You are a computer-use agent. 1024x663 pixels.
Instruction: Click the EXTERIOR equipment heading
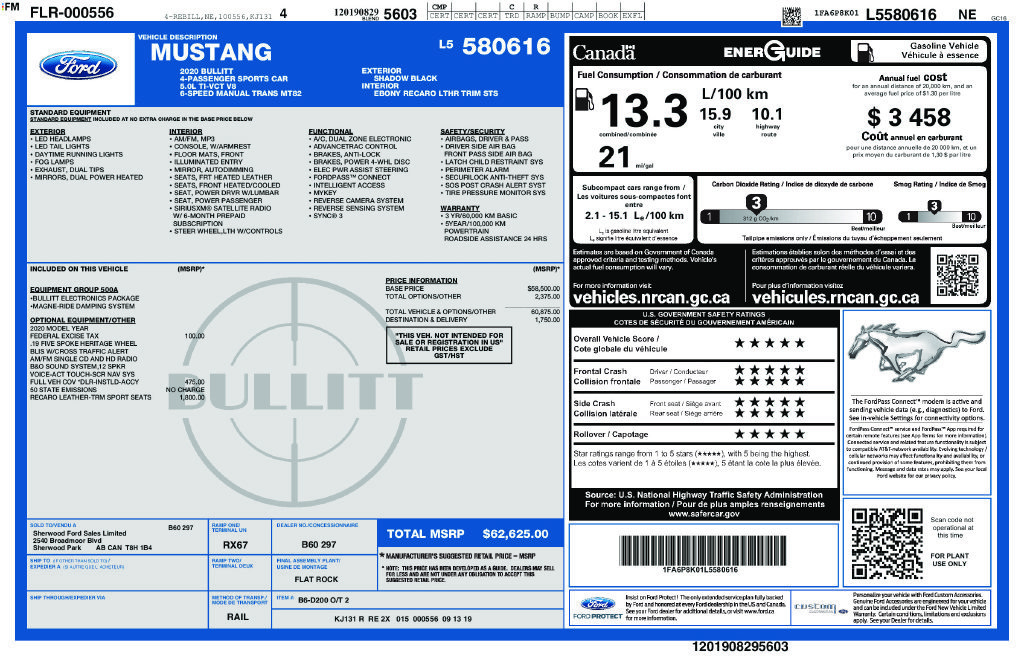click(x=48, y=131)
